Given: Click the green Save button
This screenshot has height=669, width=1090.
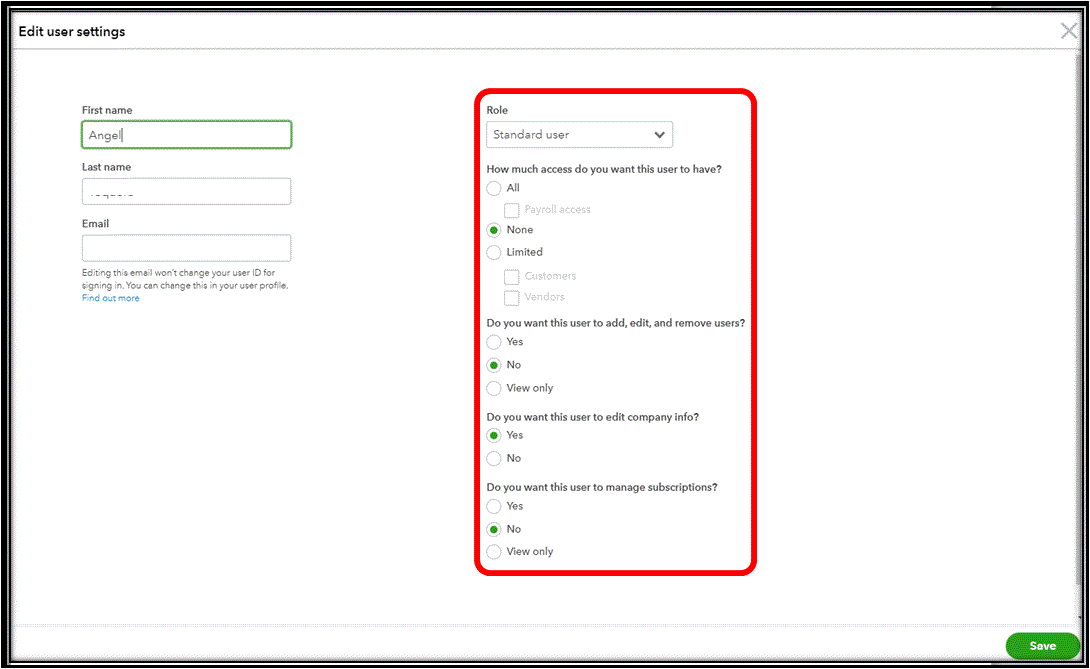Looking at the screenshot, I should pyautogui.click(x=1042, y=646).
